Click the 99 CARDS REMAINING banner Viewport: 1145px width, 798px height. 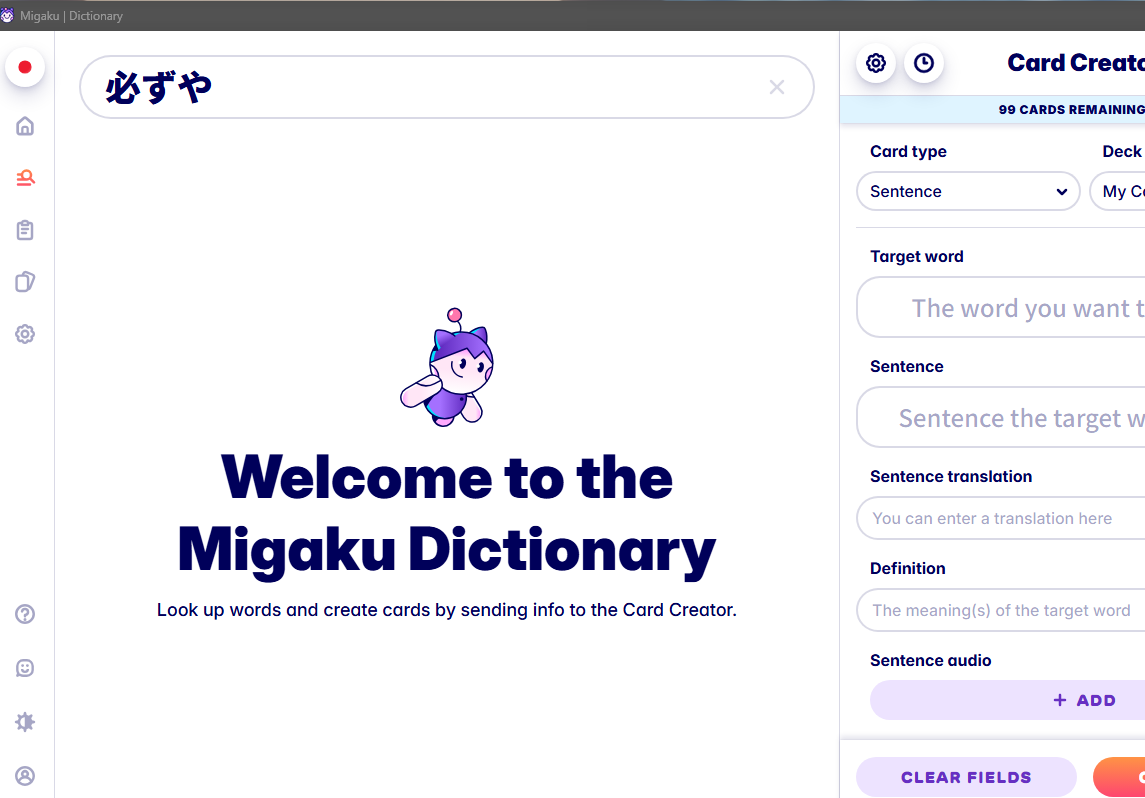pyautogui.click(x=993, y=110)
